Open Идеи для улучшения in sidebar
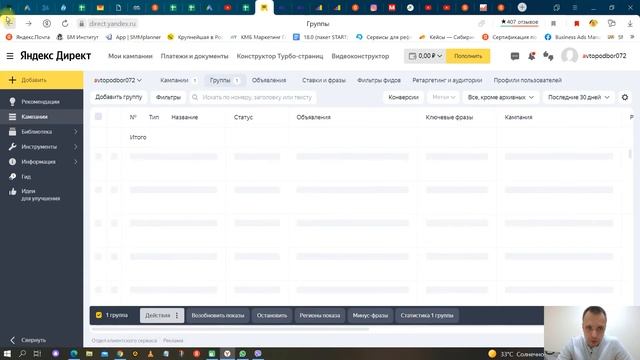This screenshot has height=360, width=640. pyautogui.click(x=41, y=195)
